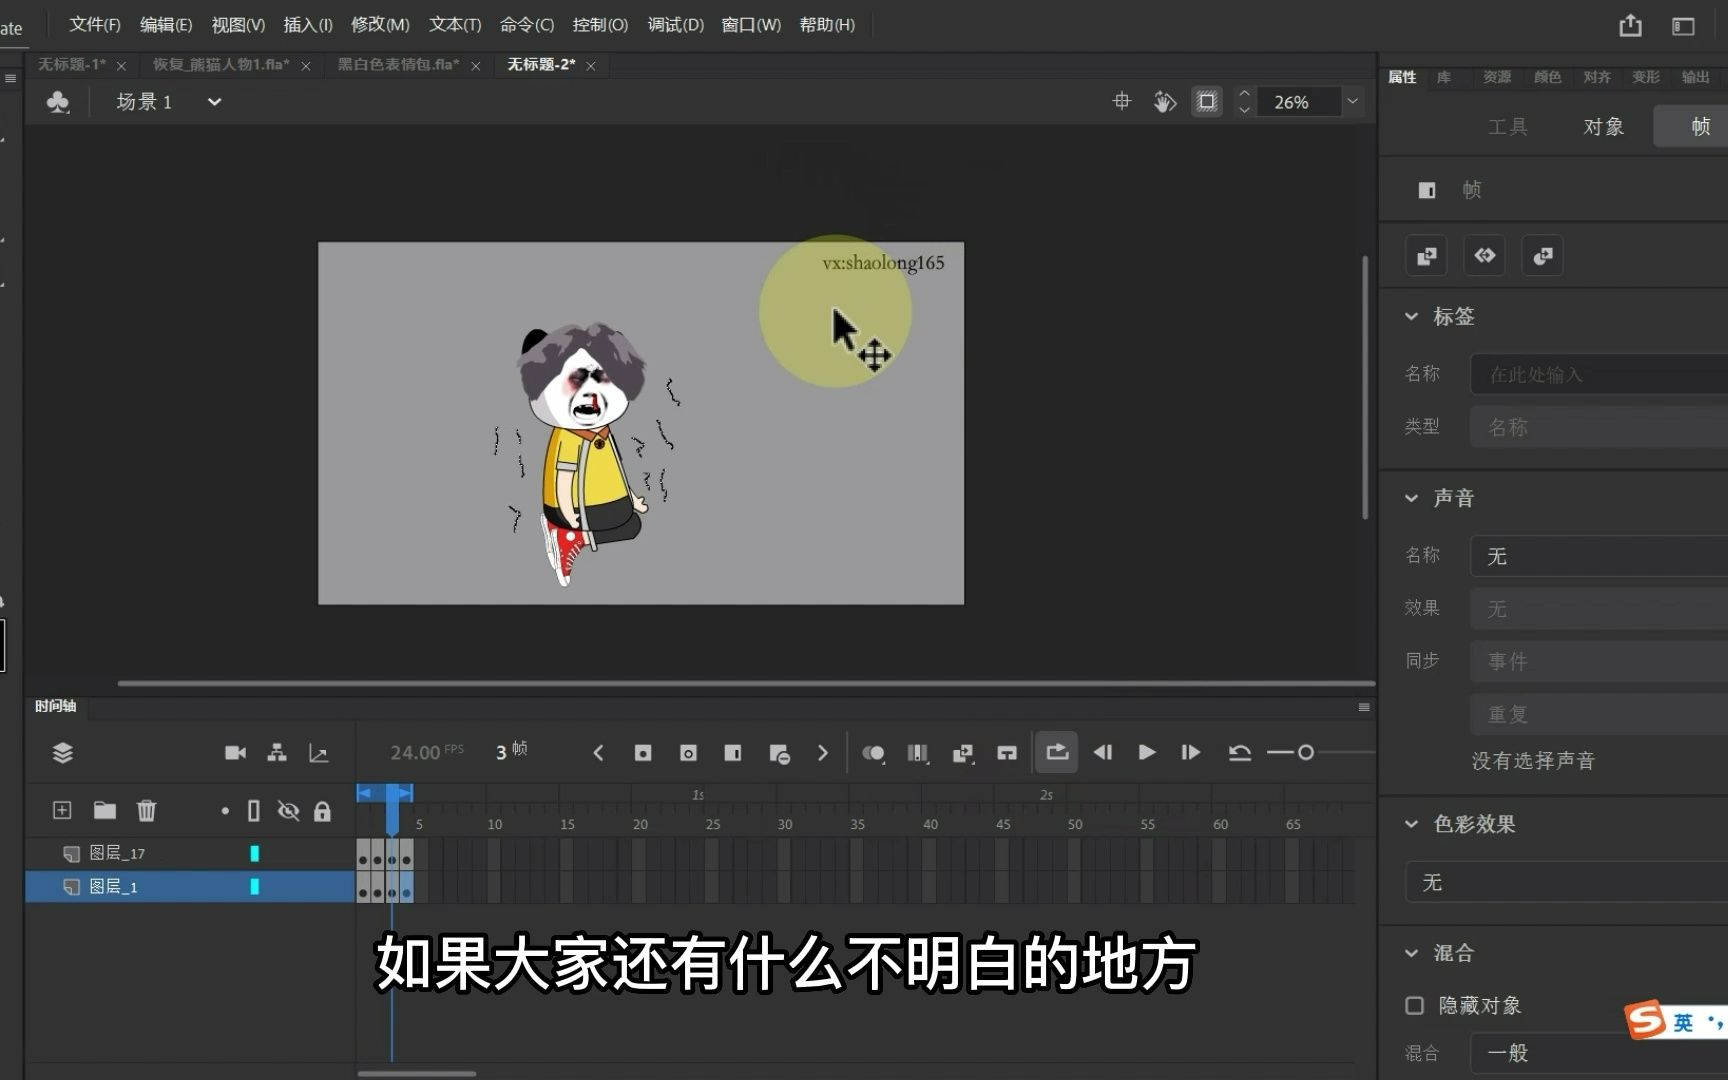
Task: Hide all layers with eye toggle
Action: (289, 810)
